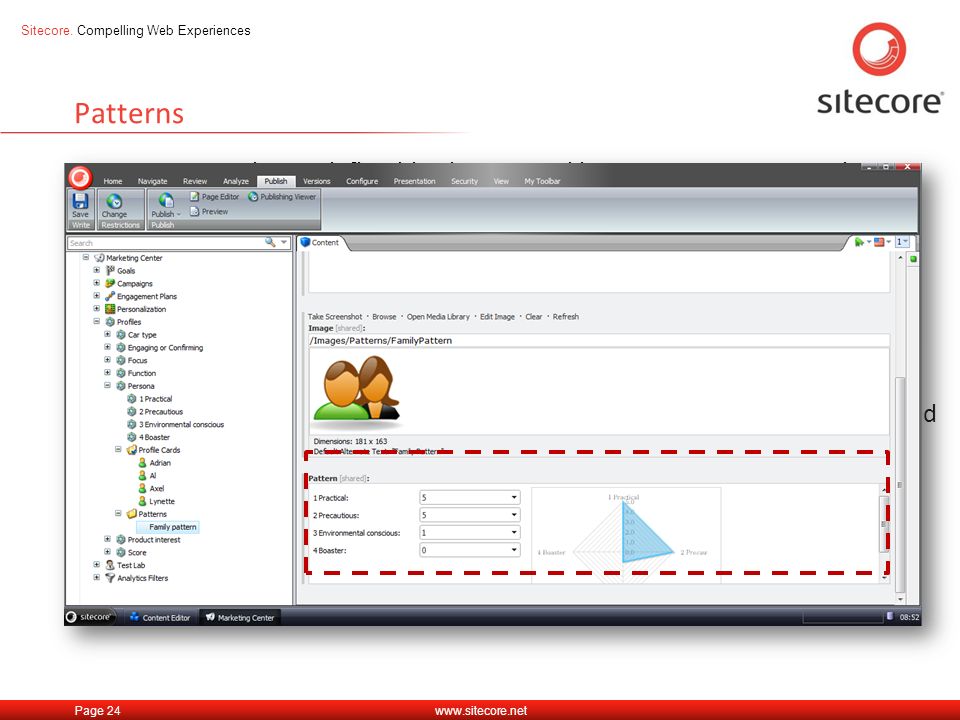Select the Engagement Plans tree item
The width and height of the screenshot is (960, 720).
[x=141, y=296]
